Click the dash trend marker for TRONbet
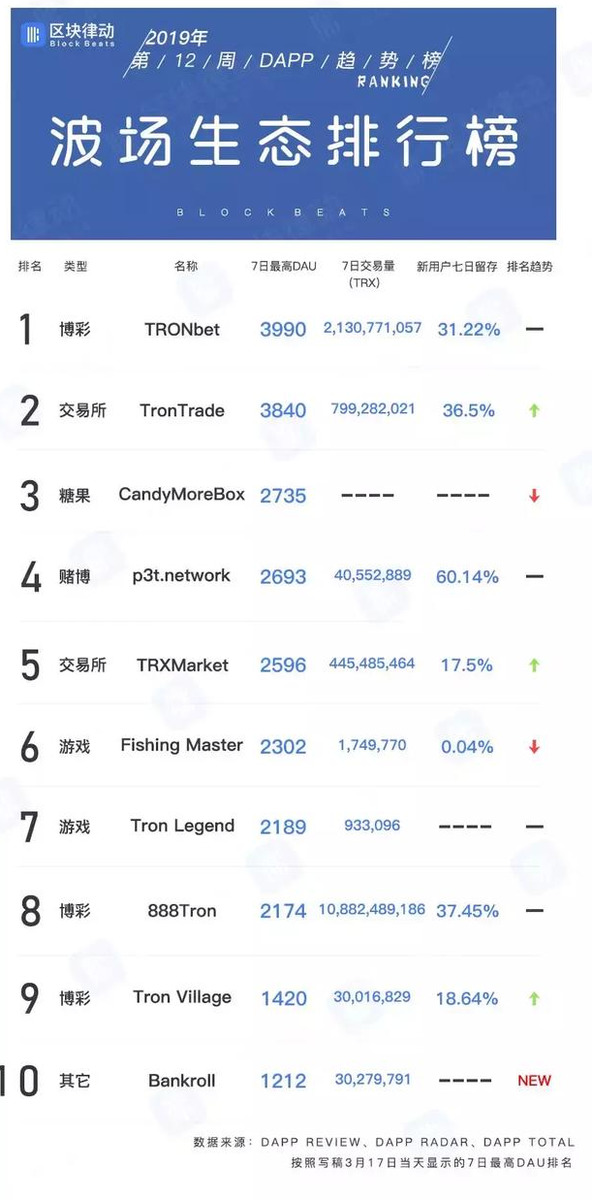 [534, 328]
